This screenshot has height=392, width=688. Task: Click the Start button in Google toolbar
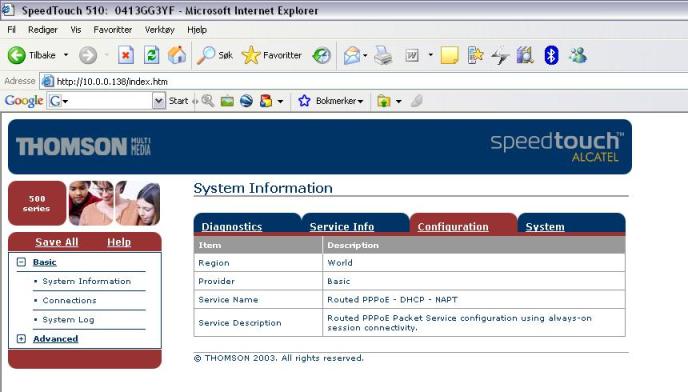click(x=179, y=101)
